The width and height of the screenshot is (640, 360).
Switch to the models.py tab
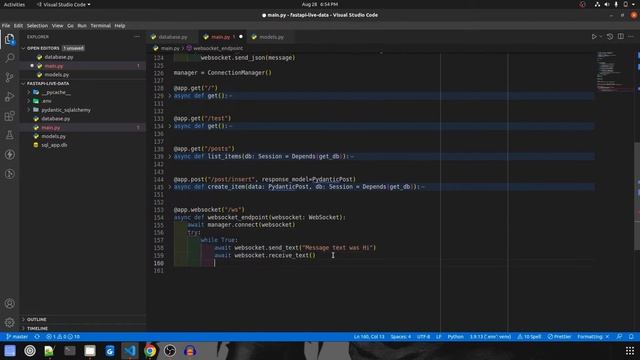click(x=271, y=37)
